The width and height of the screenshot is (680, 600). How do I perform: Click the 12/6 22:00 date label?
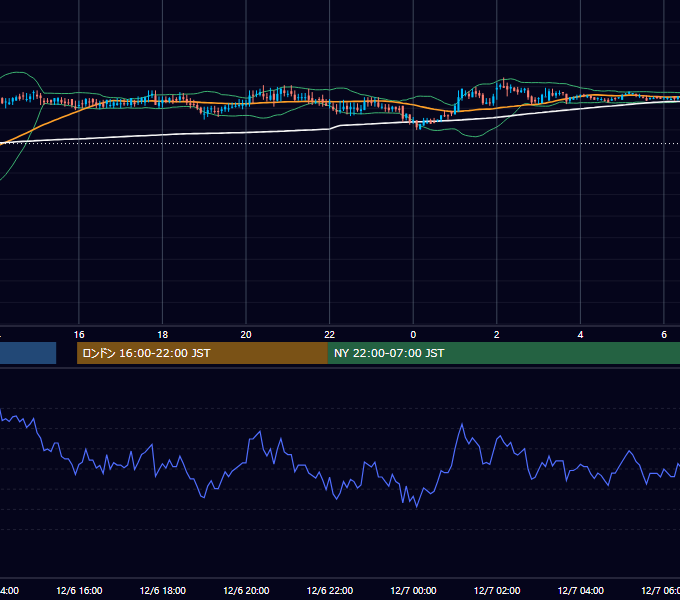point(330,591)
